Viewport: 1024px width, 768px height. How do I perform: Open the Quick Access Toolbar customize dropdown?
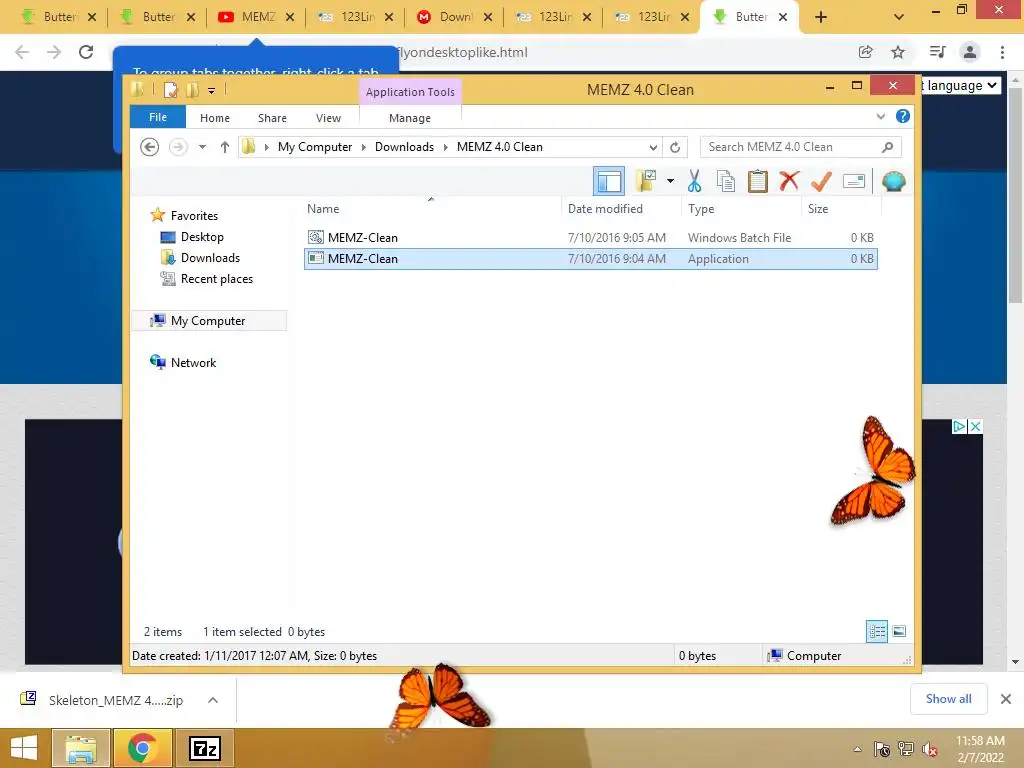tap(212, 91)
